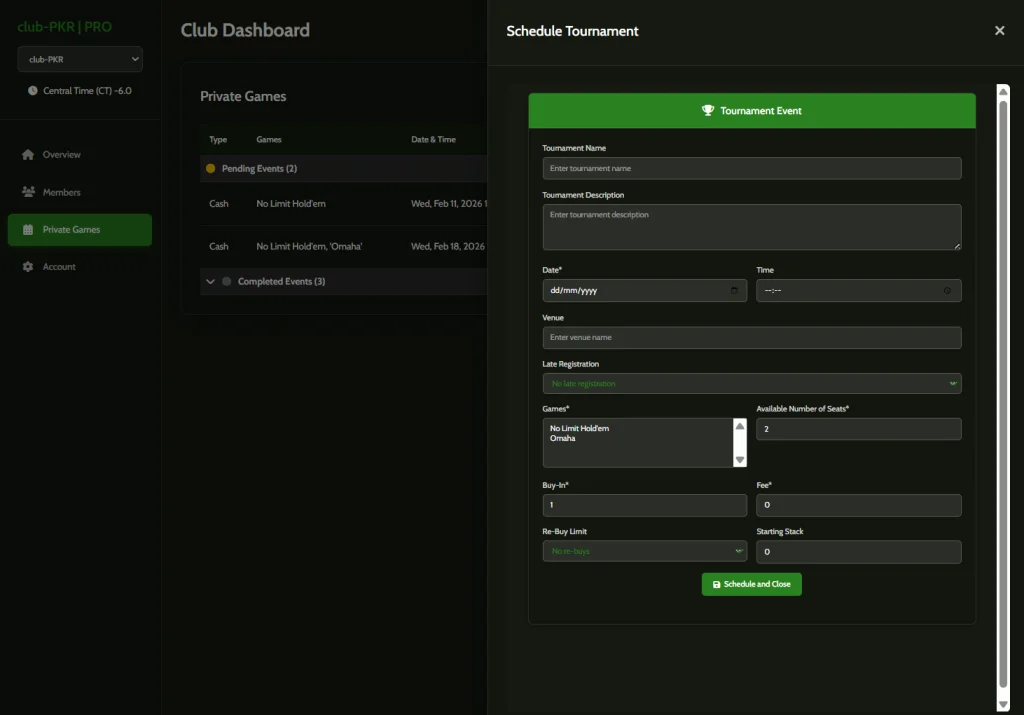The width and height of the screenshot is (1024, 715).
Task: Go to Members section in sidebar
Action: [x=61, y=192]
